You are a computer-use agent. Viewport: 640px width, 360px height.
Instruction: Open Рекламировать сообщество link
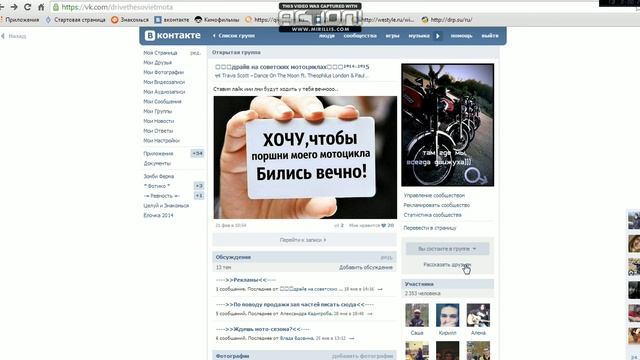[437, 205]
